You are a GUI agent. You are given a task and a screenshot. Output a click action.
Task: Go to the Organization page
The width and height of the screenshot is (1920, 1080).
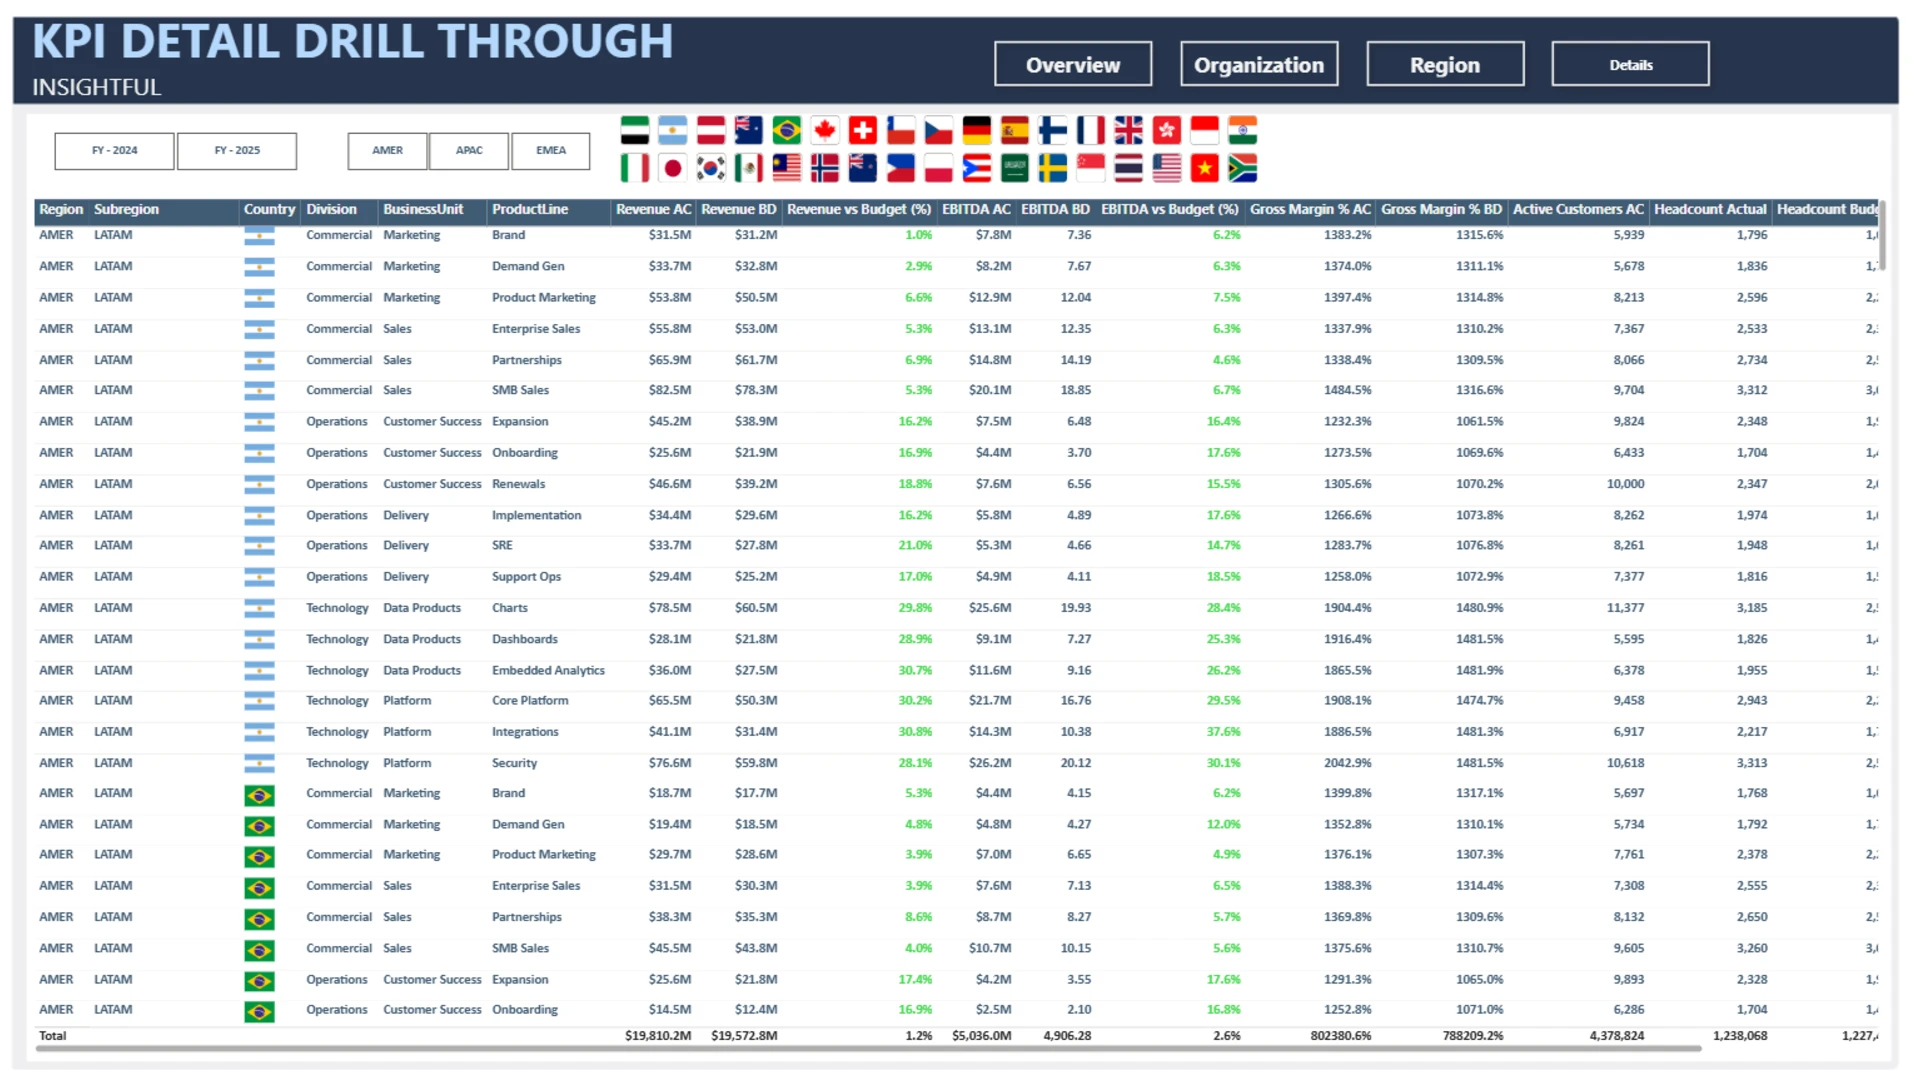coord(1258,65)
